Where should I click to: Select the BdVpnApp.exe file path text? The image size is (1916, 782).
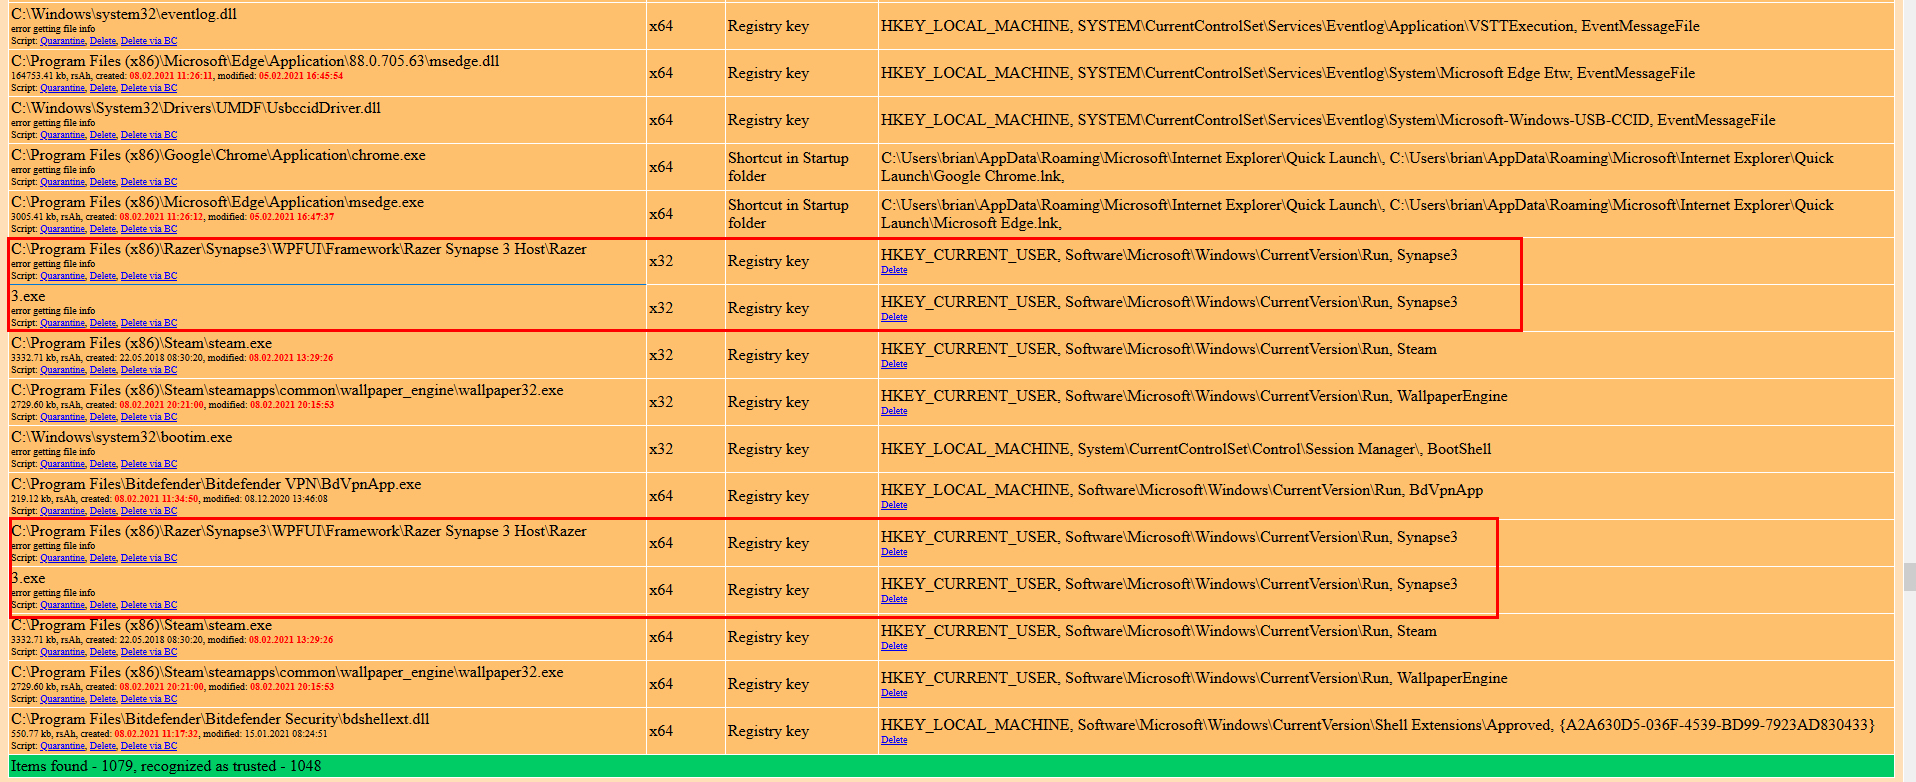point(216,484)
